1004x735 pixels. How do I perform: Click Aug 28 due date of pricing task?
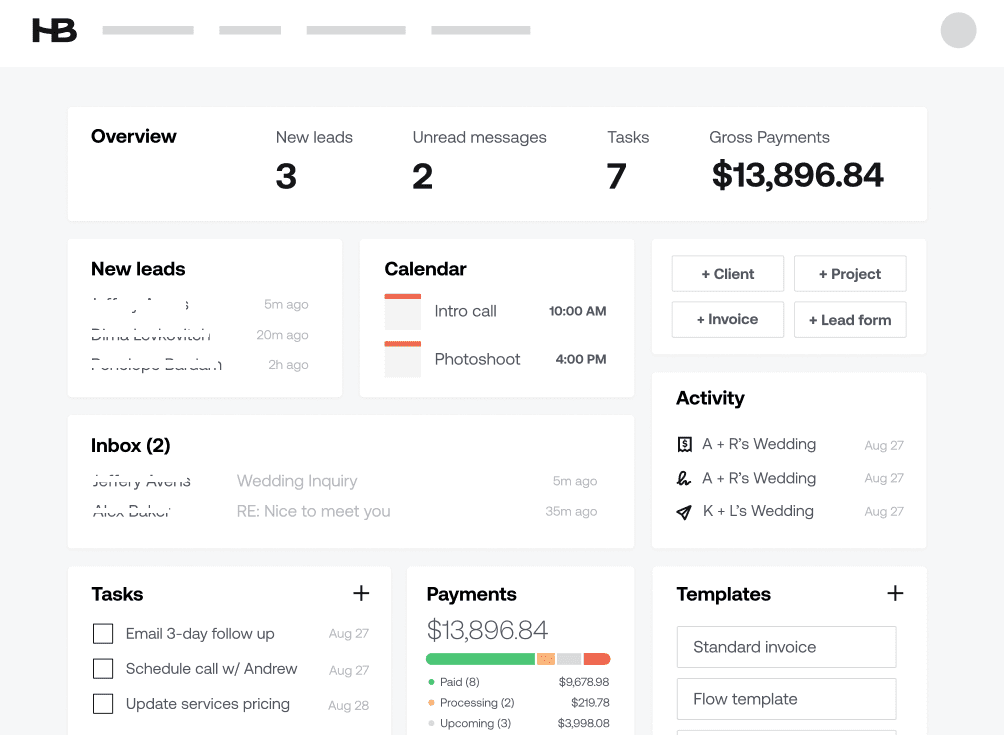click(348, 706)
